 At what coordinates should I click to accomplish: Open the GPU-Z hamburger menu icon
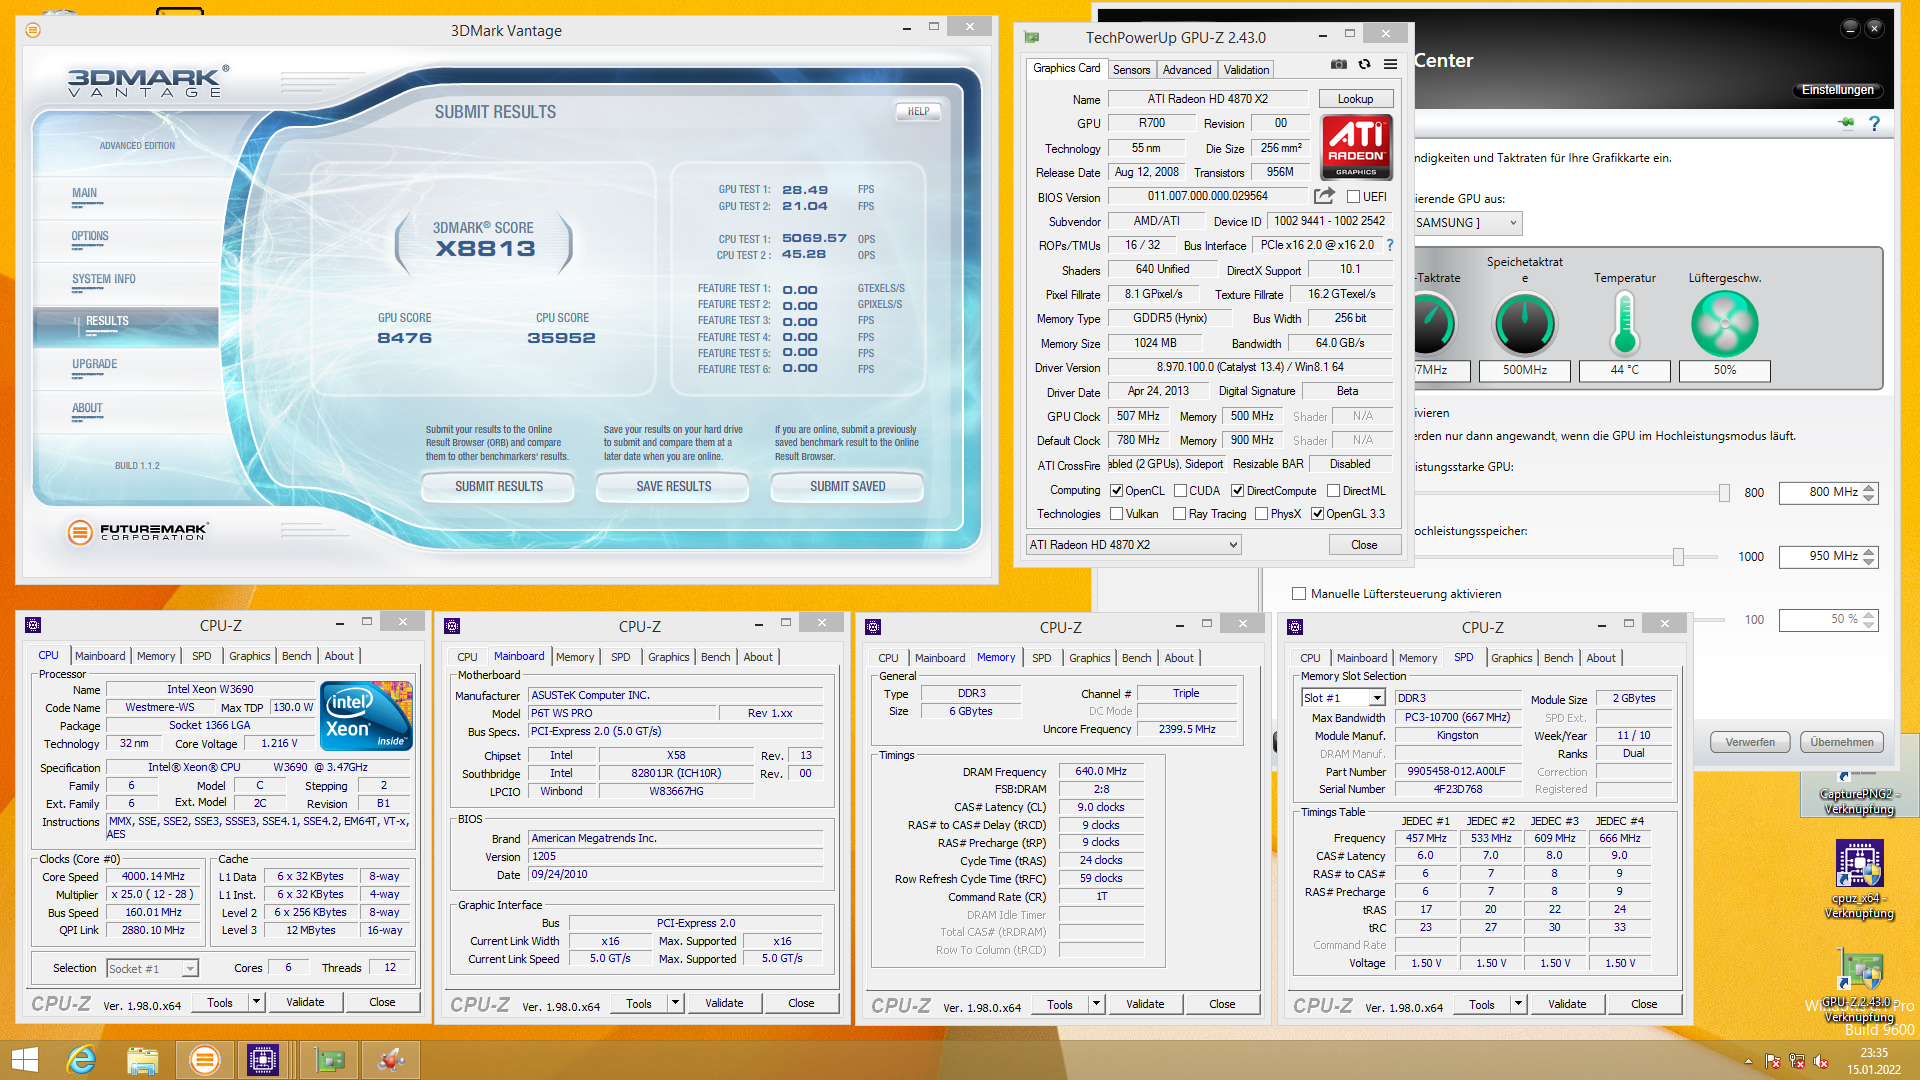1390,65
